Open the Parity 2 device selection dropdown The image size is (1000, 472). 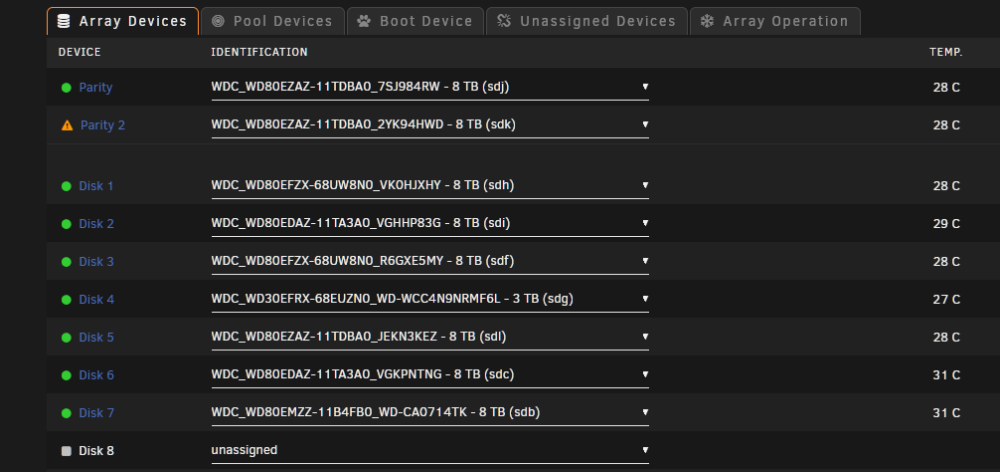[x=430, y=125]
